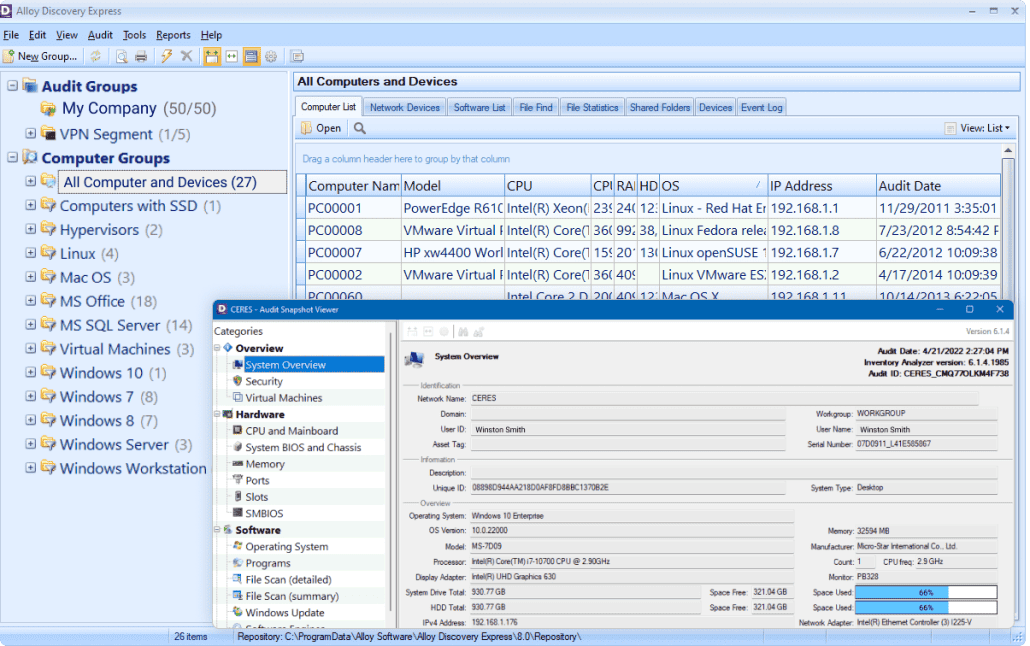Use the binoculars find icon in Snapshot Viewer
This screenshot has width=1030, height=646.
click(x=463, y=331)
